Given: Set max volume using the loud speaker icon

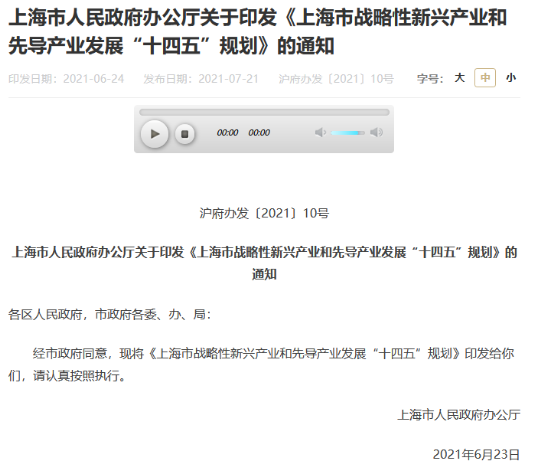Looking at the screenshot, I should 376,132.
